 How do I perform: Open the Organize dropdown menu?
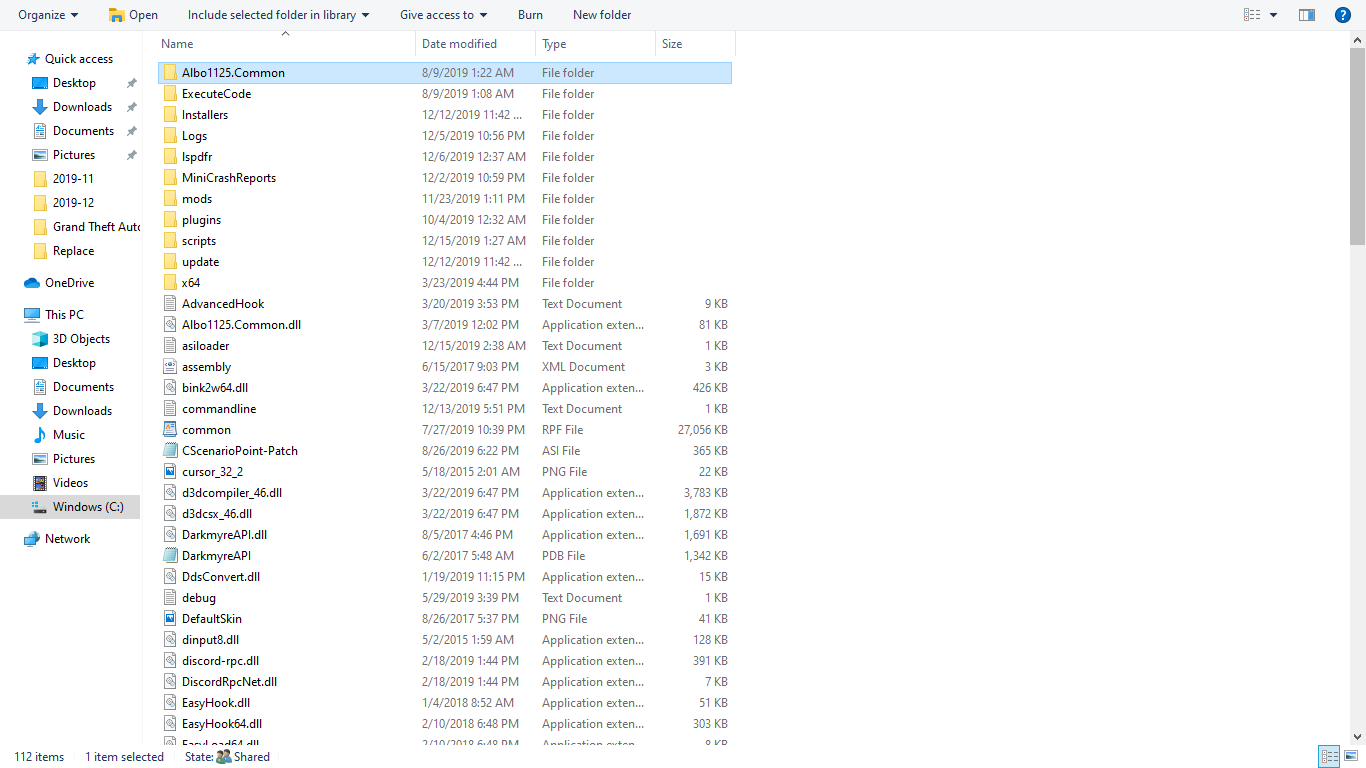point(48,15)
